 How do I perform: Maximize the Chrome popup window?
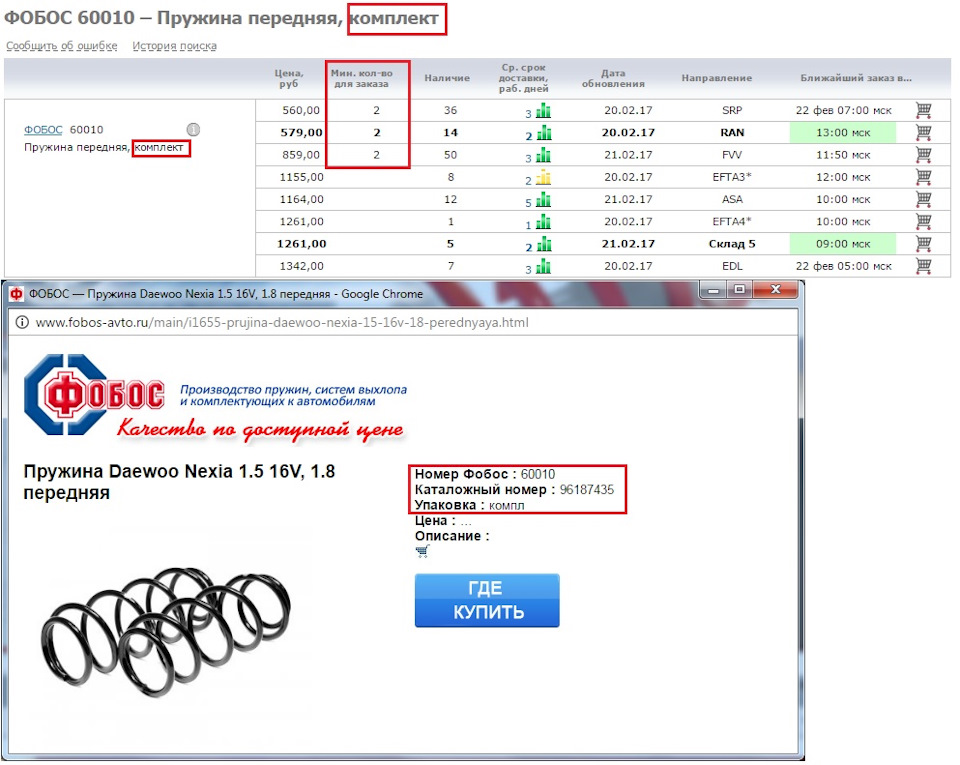pos(740,290)
